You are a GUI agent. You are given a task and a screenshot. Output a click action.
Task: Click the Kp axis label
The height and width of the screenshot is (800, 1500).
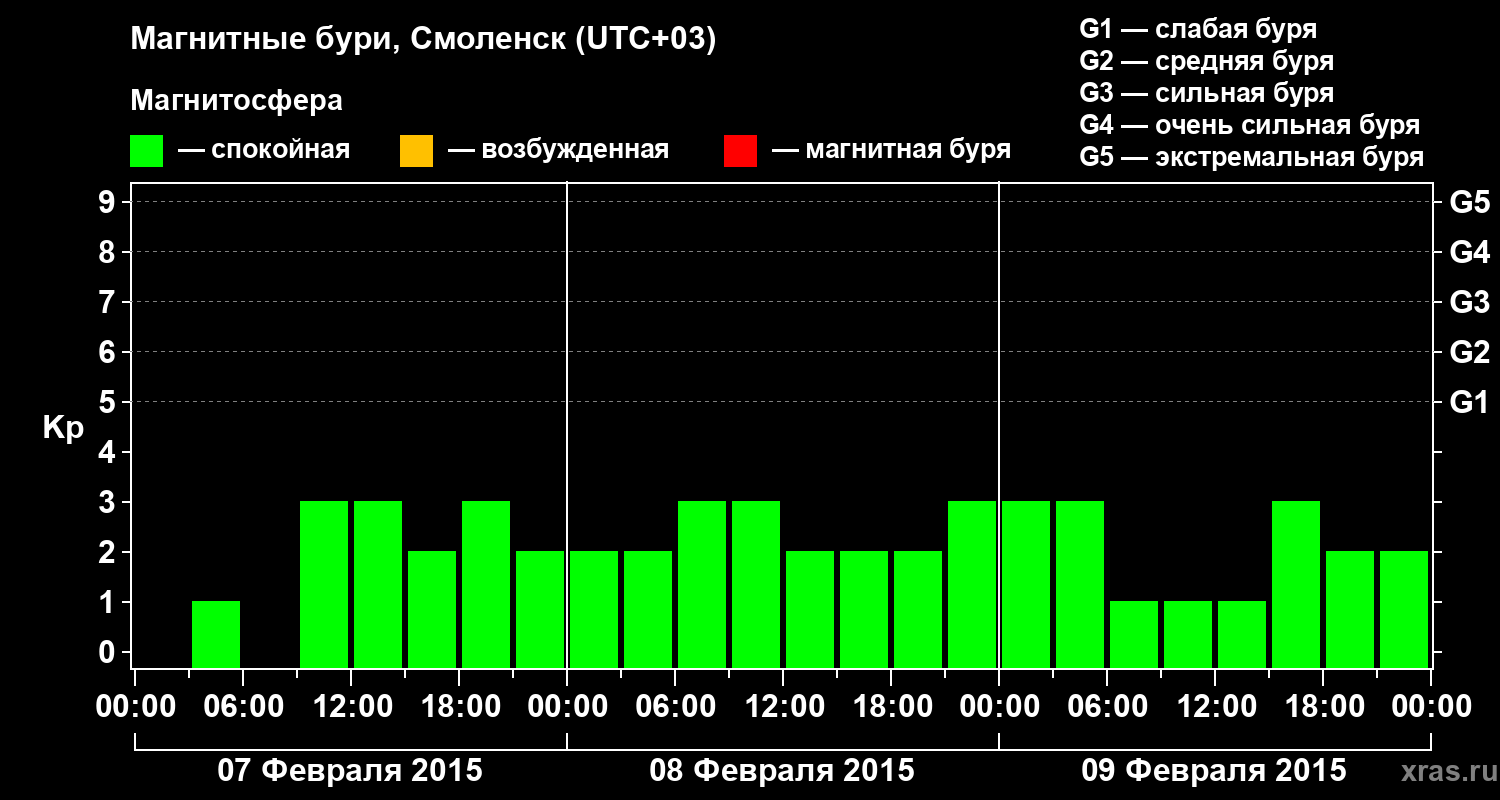[x=63, y=428]
